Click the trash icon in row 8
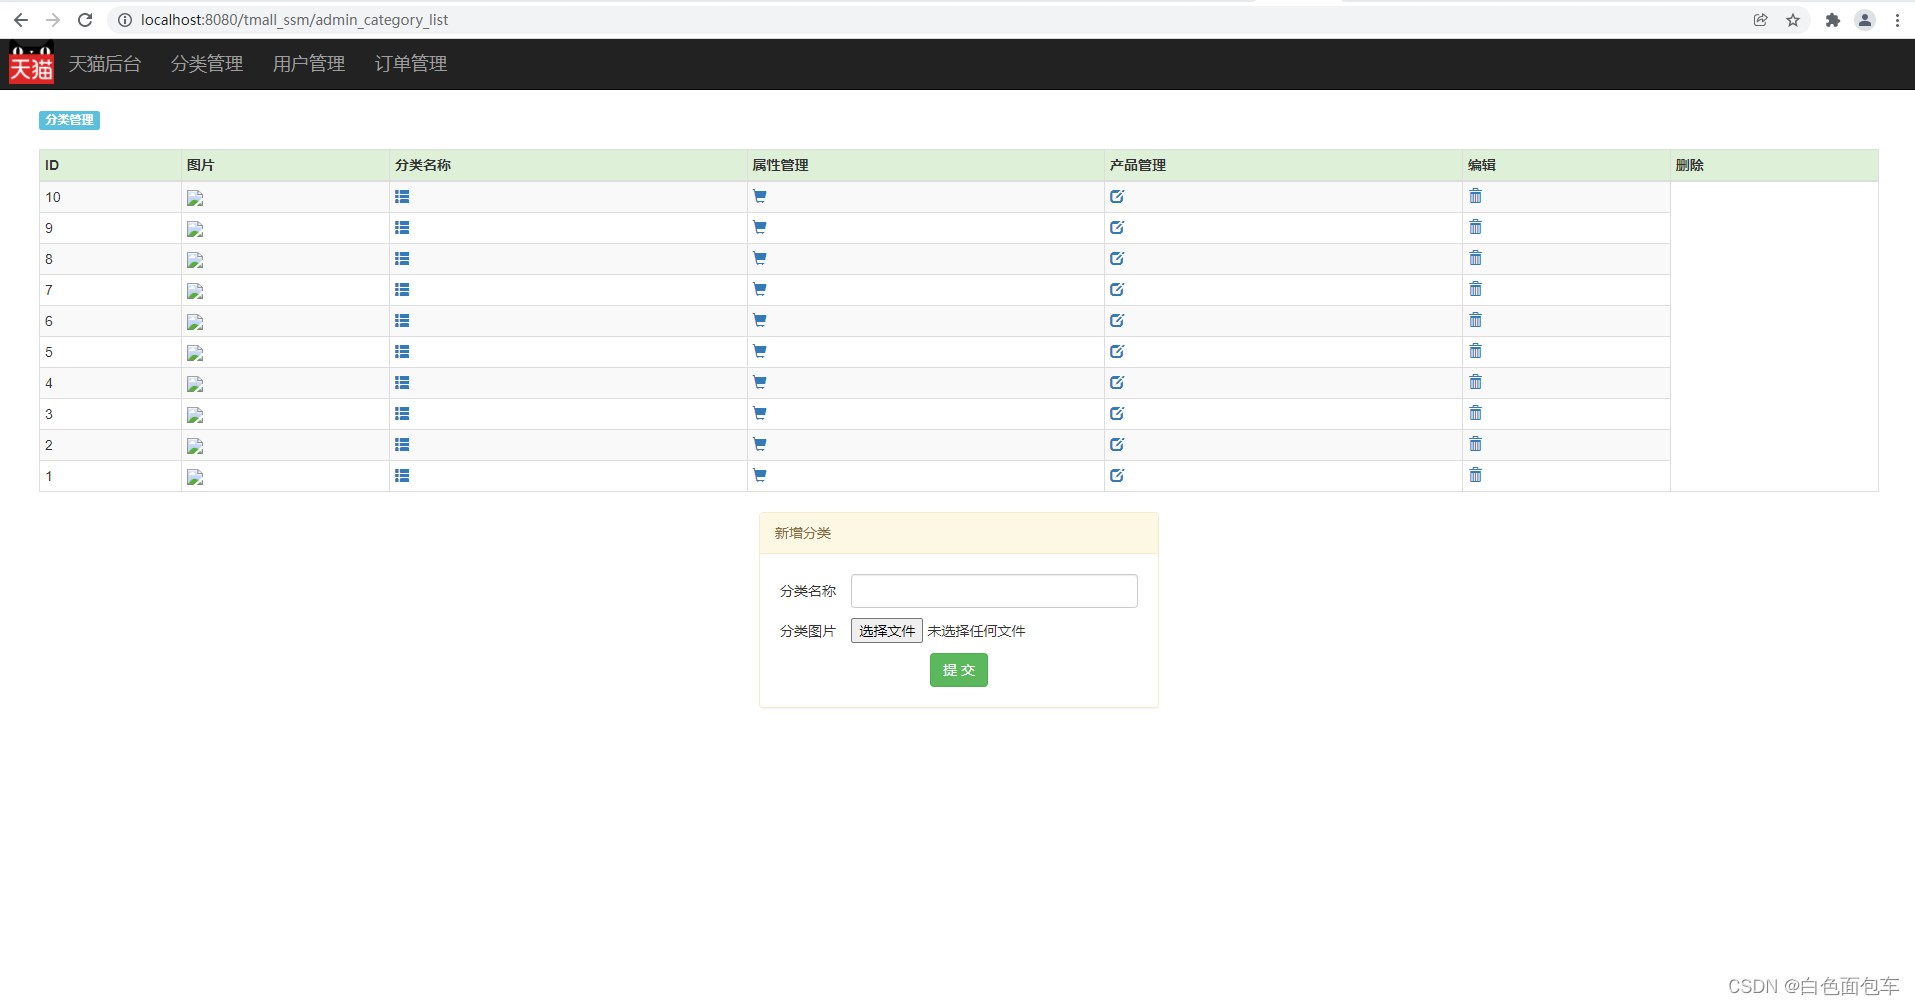Viewport: 1915px width, 1005px height. (1475, 258)
